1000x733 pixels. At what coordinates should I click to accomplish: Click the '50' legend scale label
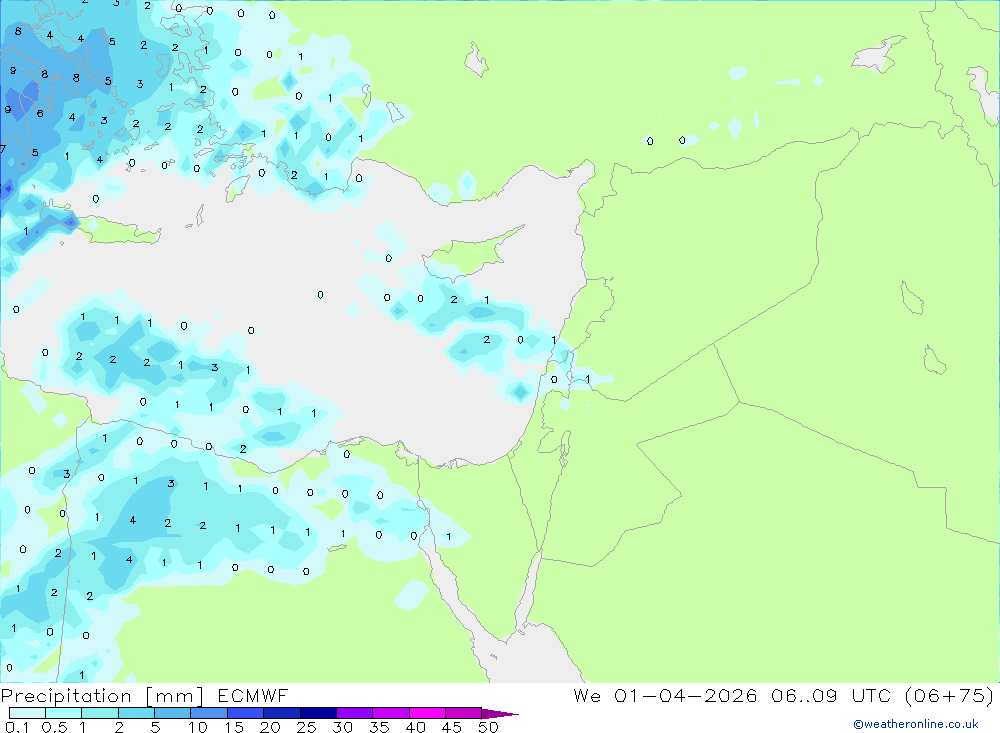point(488,727)
